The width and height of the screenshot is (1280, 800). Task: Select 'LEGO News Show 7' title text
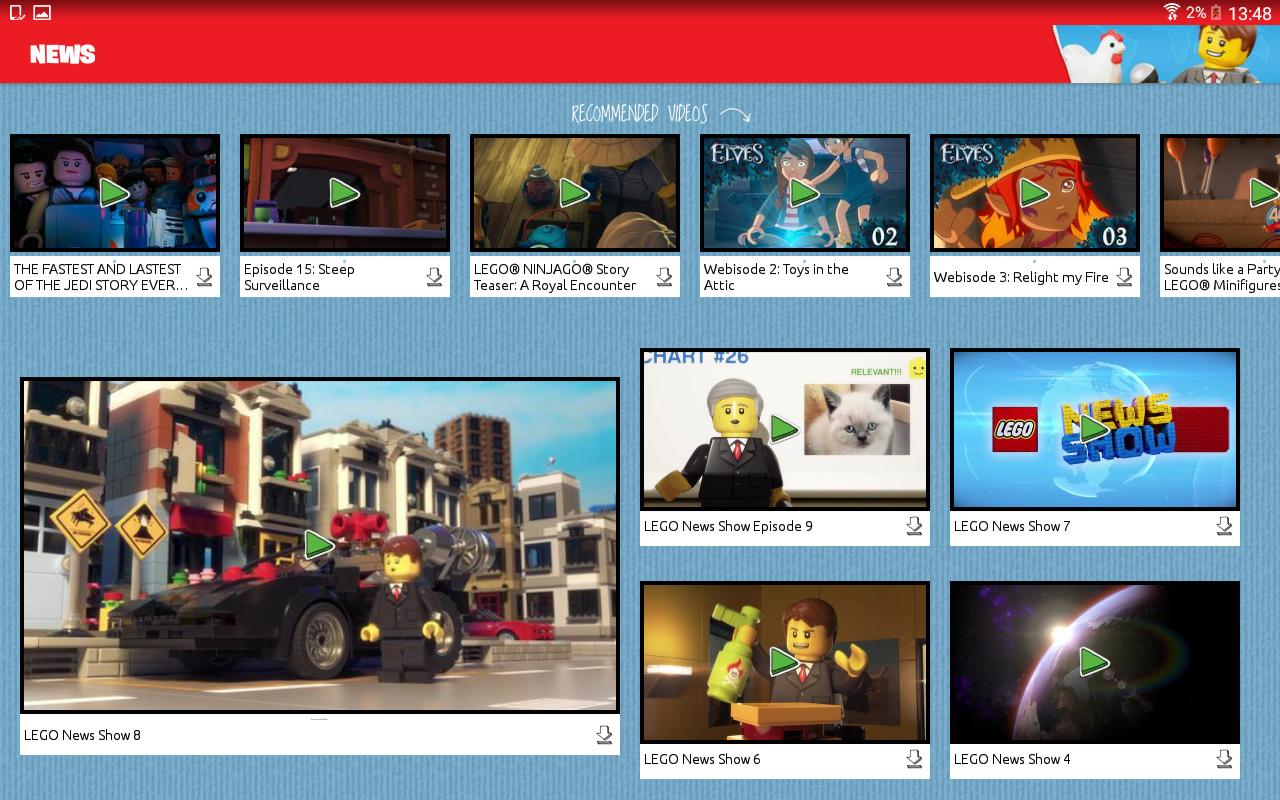click(x=1012, y=526)
